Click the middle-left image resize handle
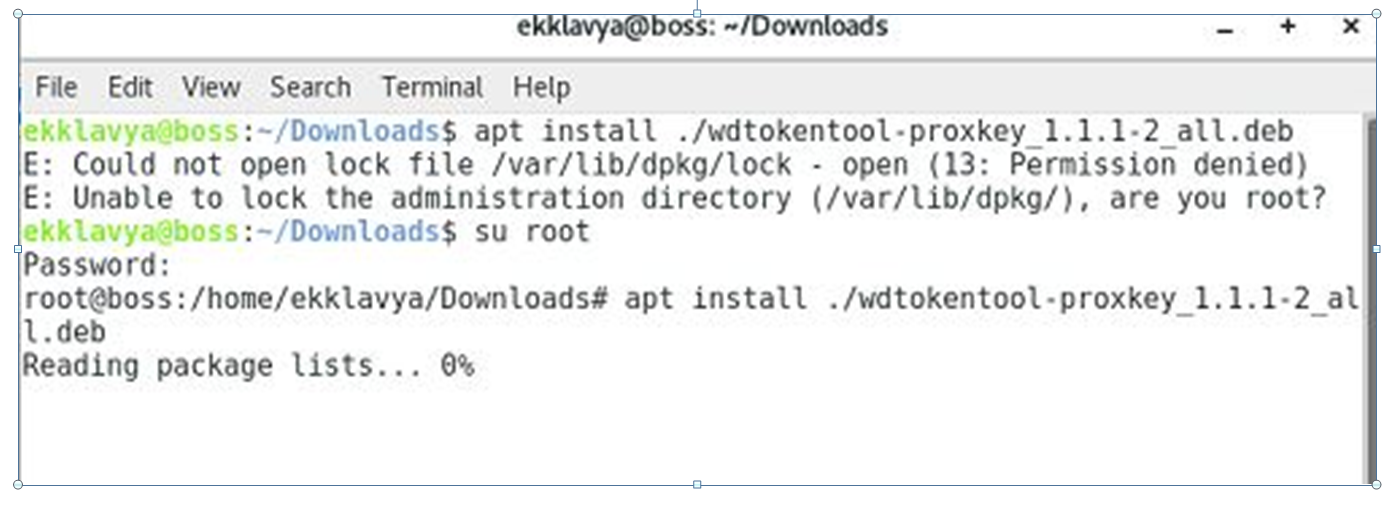This screenshot has height=508, width=1391. [18, 249]
